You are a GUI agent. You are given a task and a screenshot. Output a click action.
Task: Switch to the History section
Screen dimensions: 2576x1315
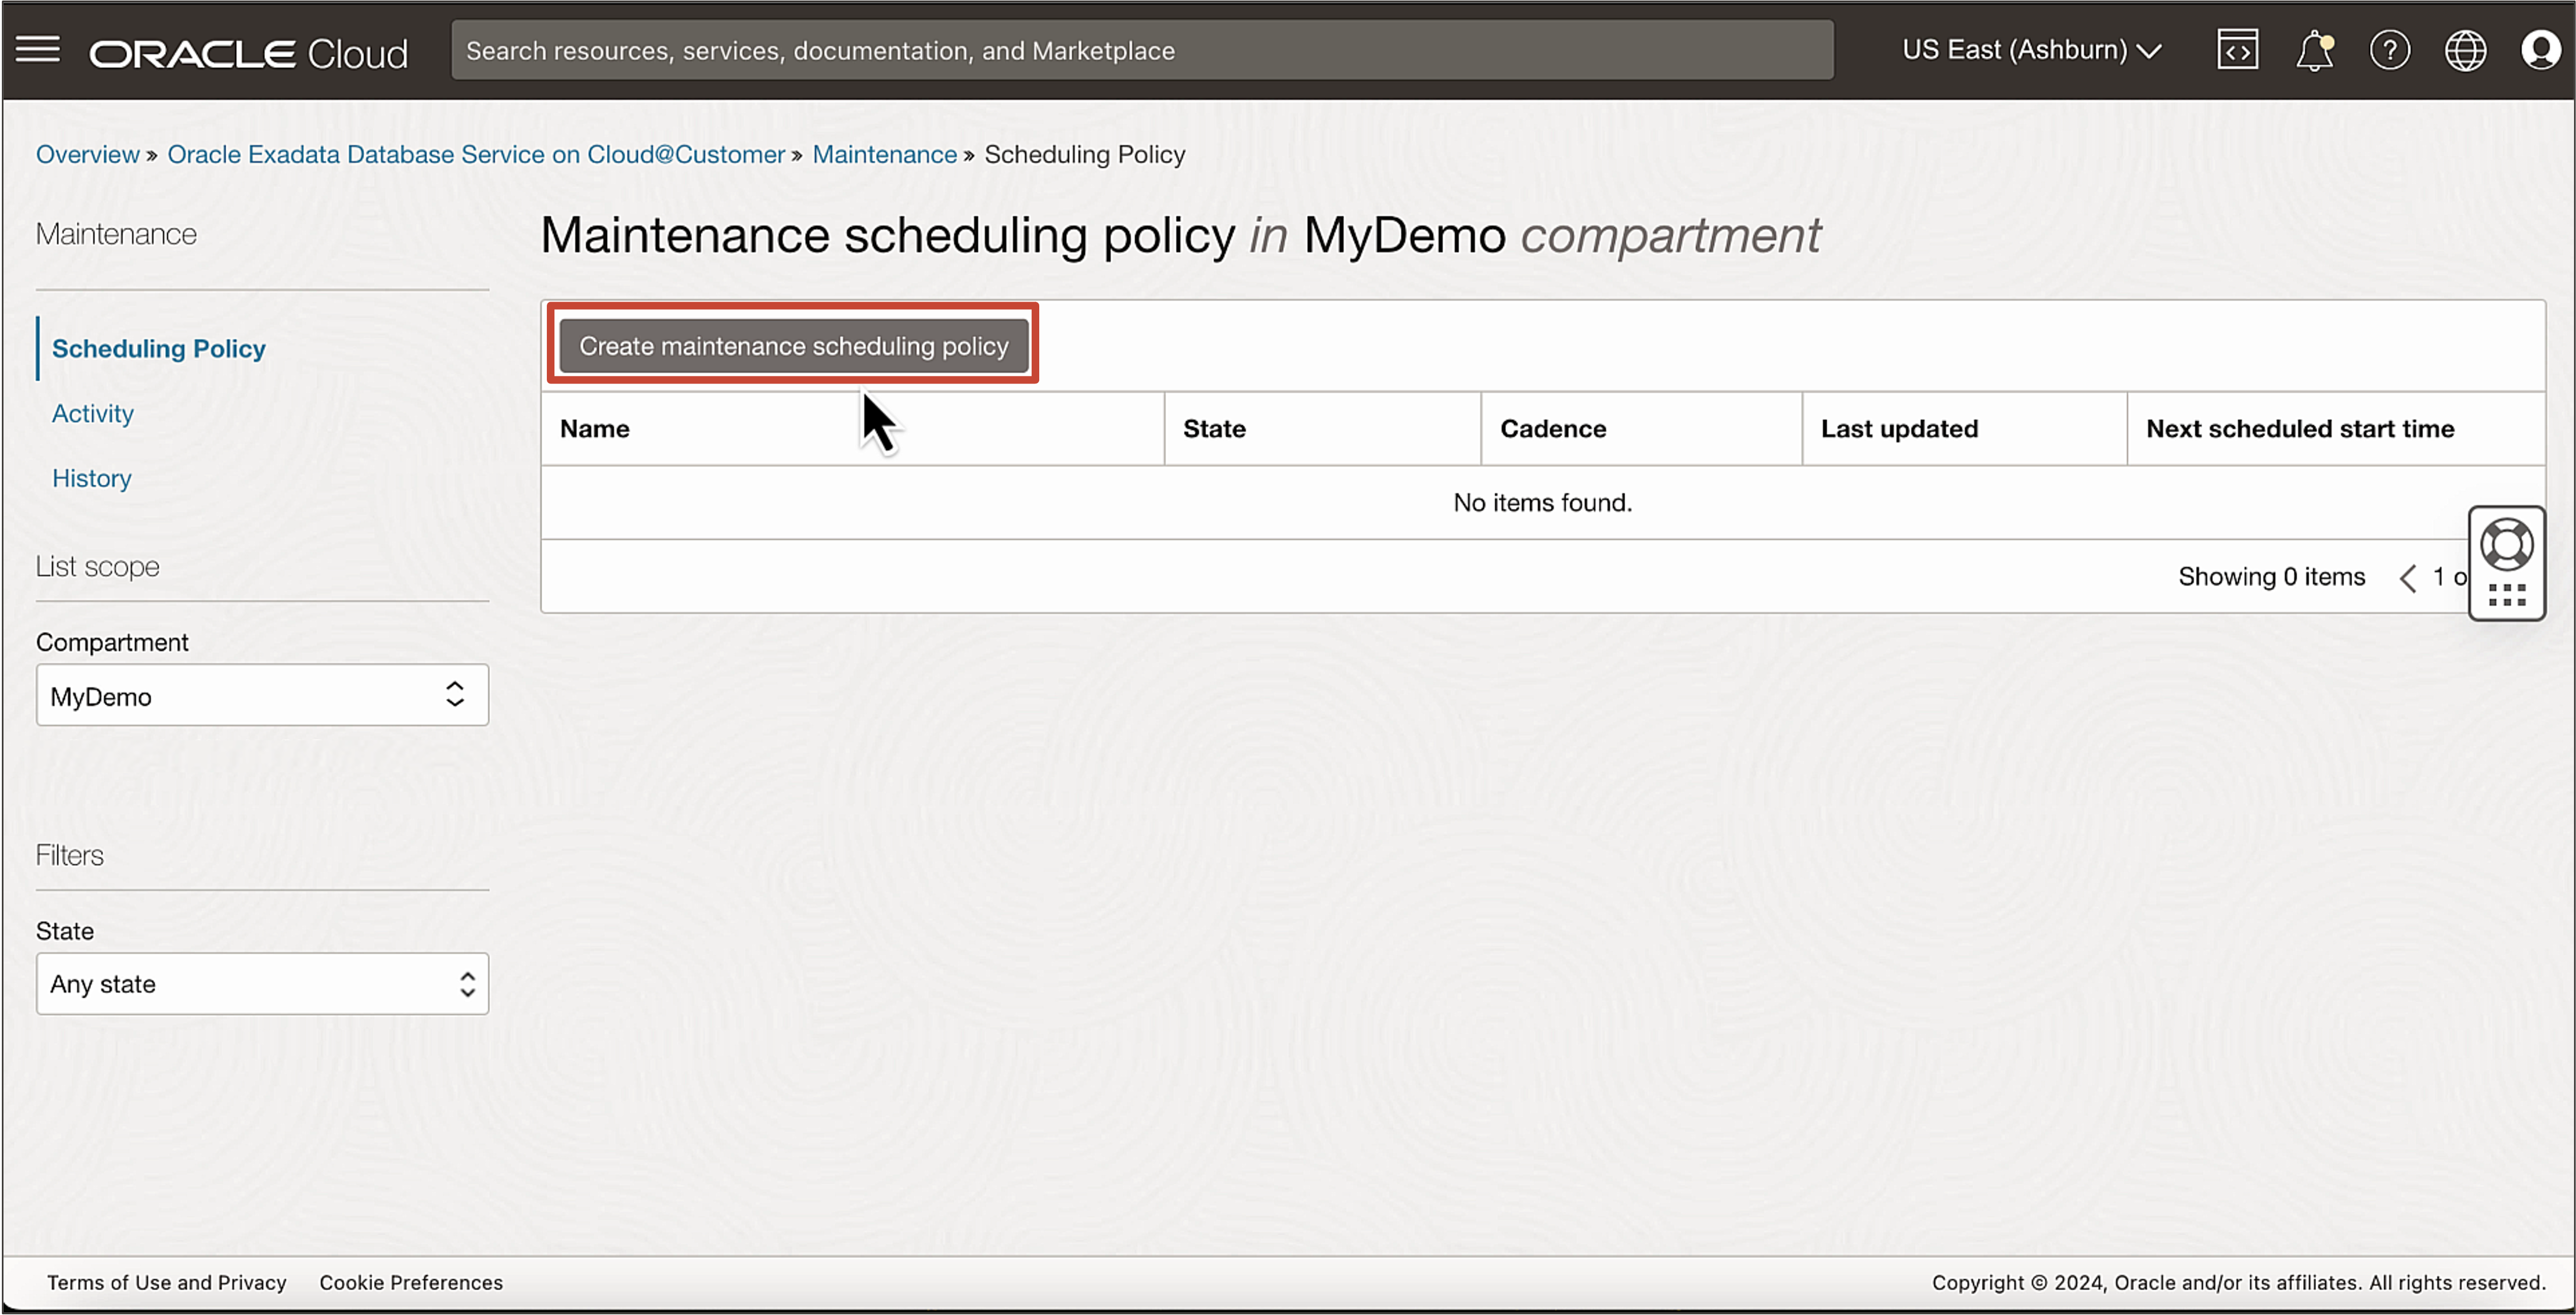pos(91,478)
